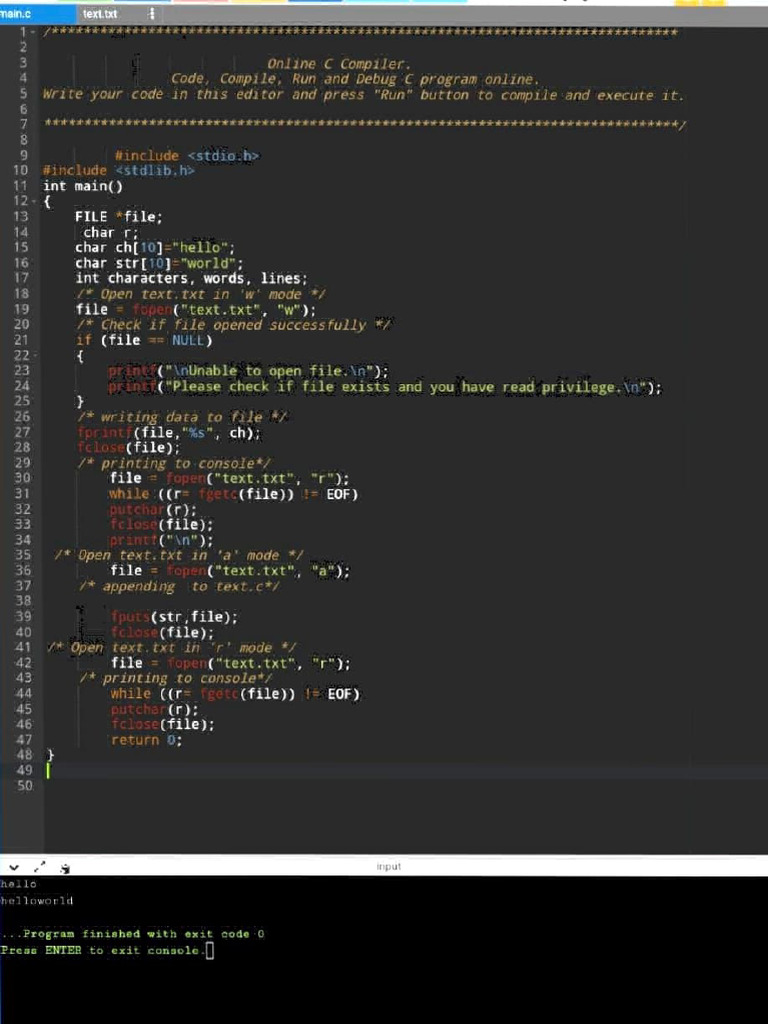Click the fopen("text.txt", "a") line
Screen dimensions: 768x1024
coord(230,571)
